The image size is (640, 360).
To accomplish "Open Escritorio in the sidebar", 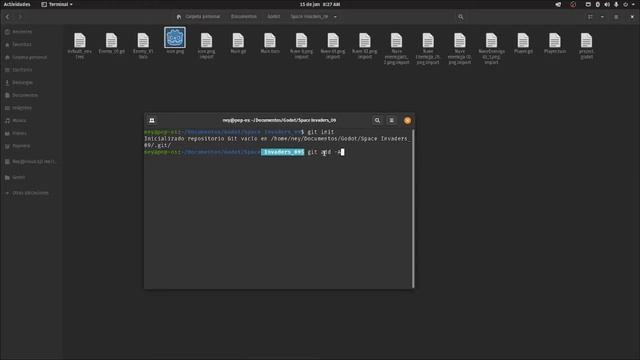I will pyautogui.click(x=18, y=70).
